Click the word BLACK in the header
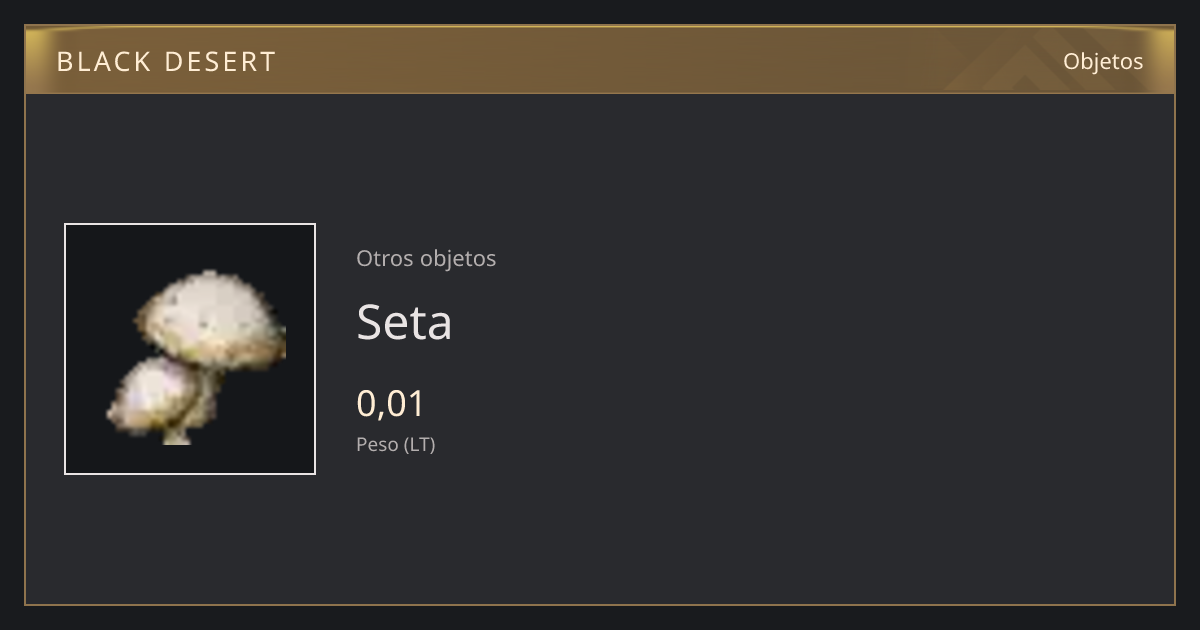 coord(104,62)
